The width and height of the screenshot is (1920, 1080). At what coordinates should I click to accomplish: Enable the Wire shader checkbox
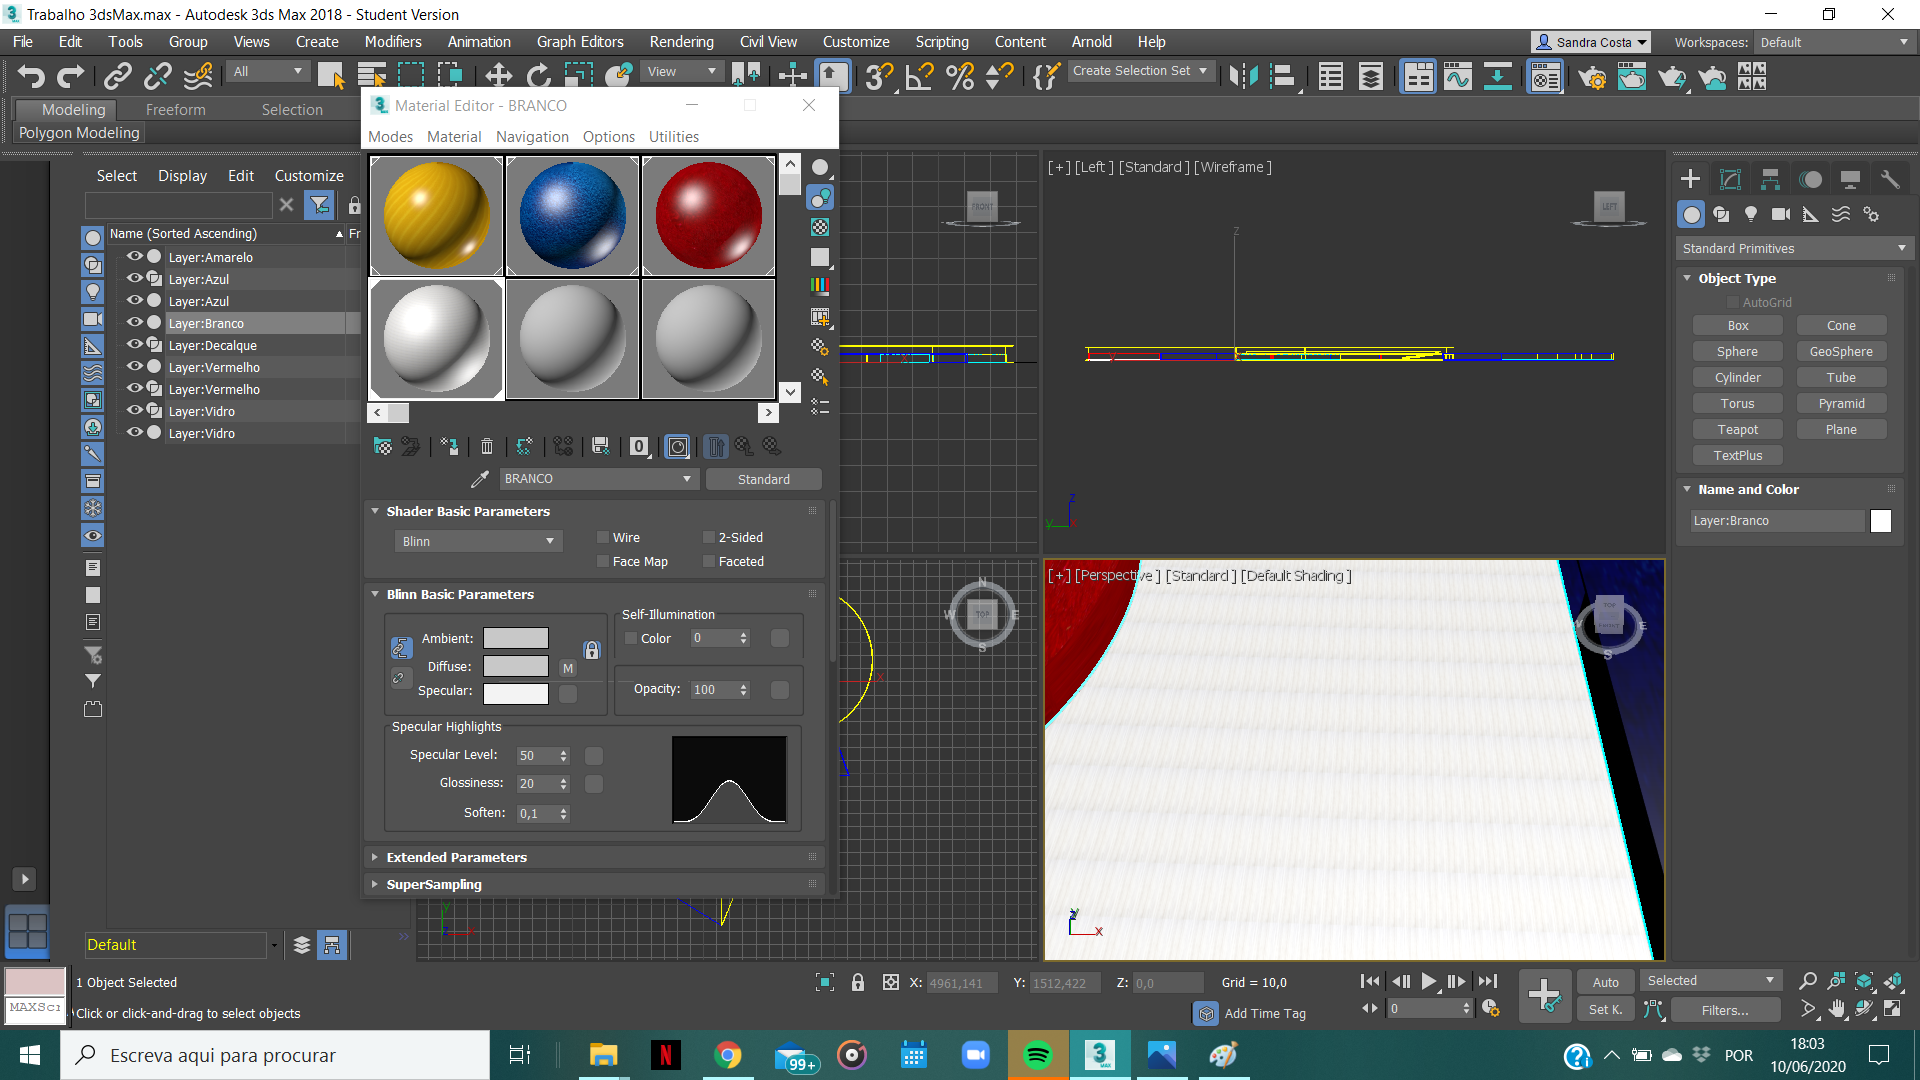click(603, 538)
